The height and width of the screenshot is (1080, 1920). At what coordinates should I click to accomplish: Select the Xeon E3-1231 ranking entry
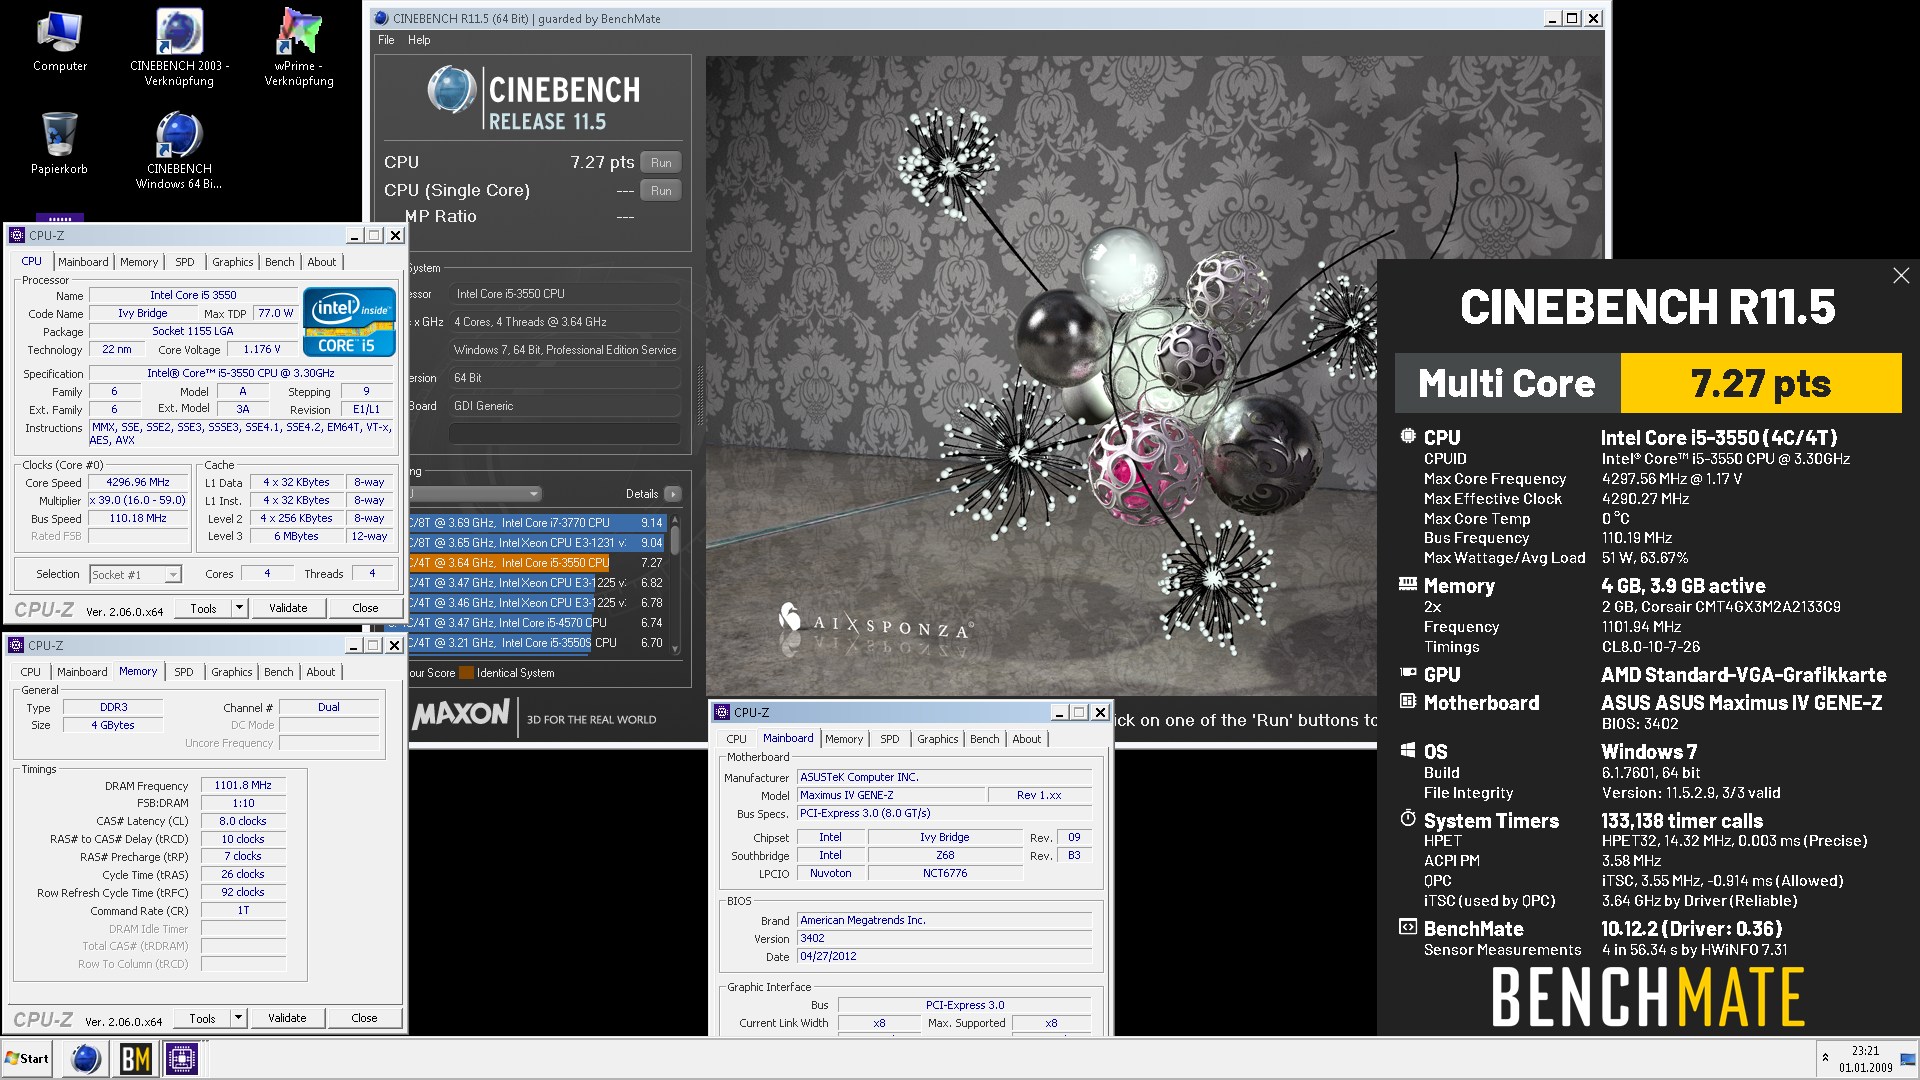537,543
